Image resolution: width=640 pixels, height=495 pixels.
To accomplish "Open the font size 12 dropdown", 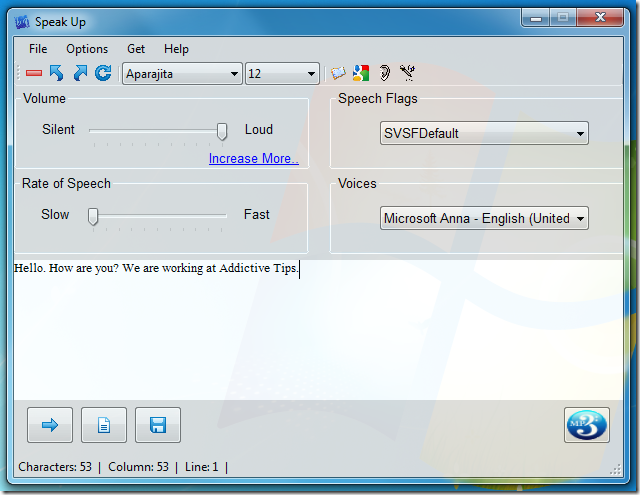I will [x=282, y=74].
